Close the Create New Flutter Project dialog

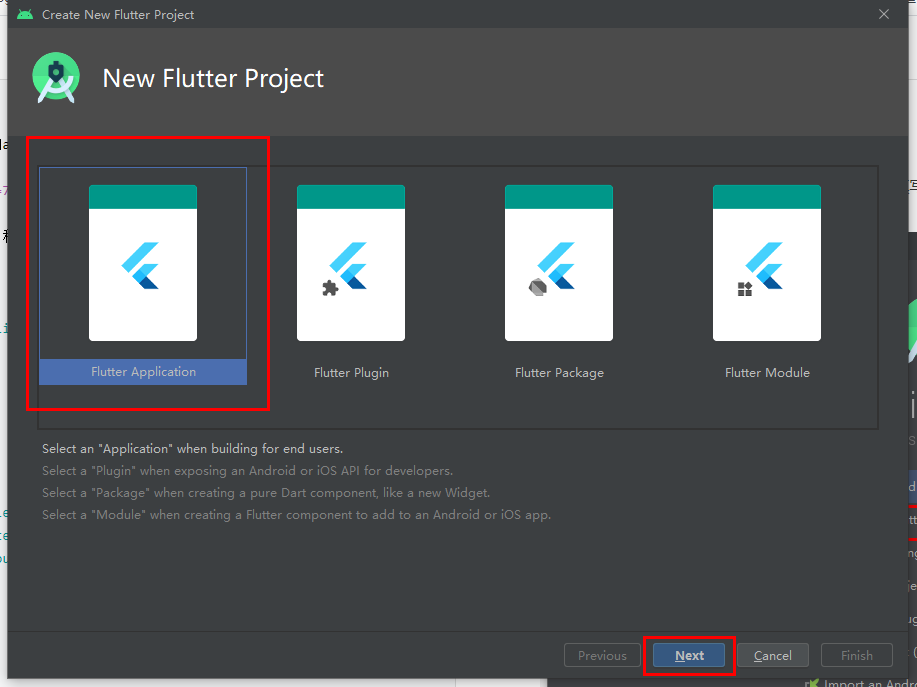coord(884,14)
